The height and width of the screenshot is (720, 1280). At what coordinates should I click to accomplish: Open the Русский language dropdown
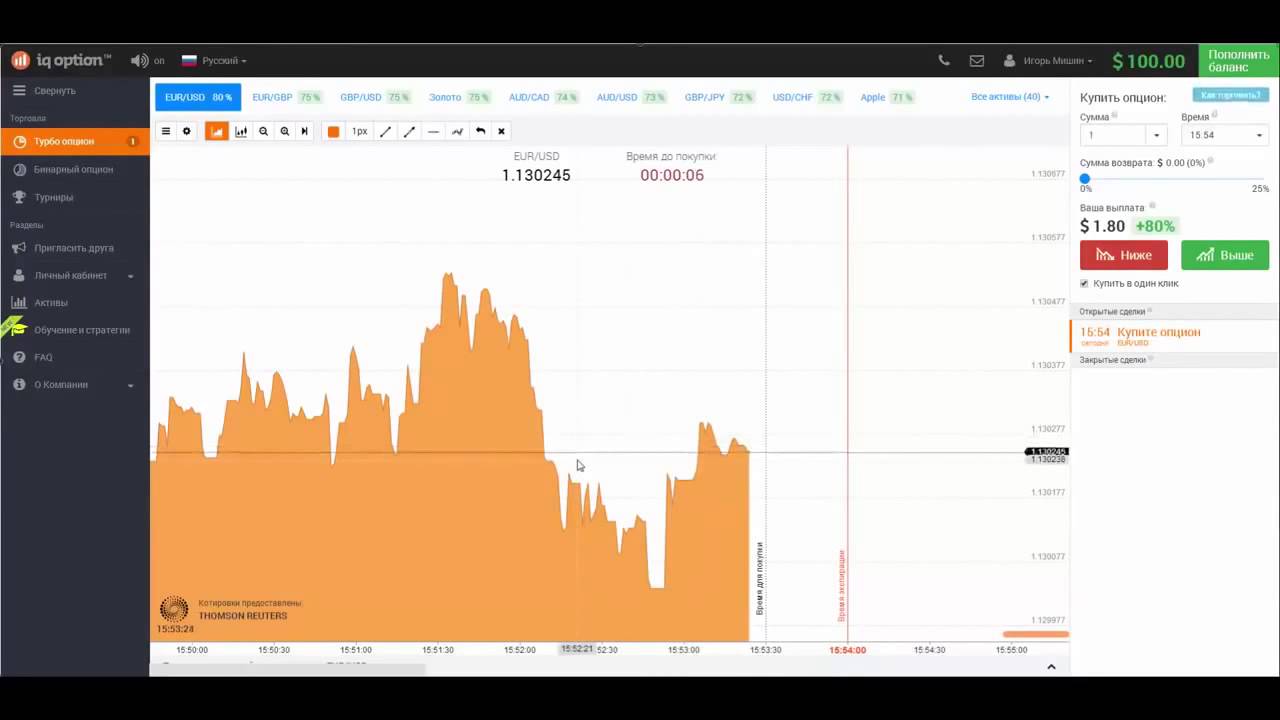[214, 60]
